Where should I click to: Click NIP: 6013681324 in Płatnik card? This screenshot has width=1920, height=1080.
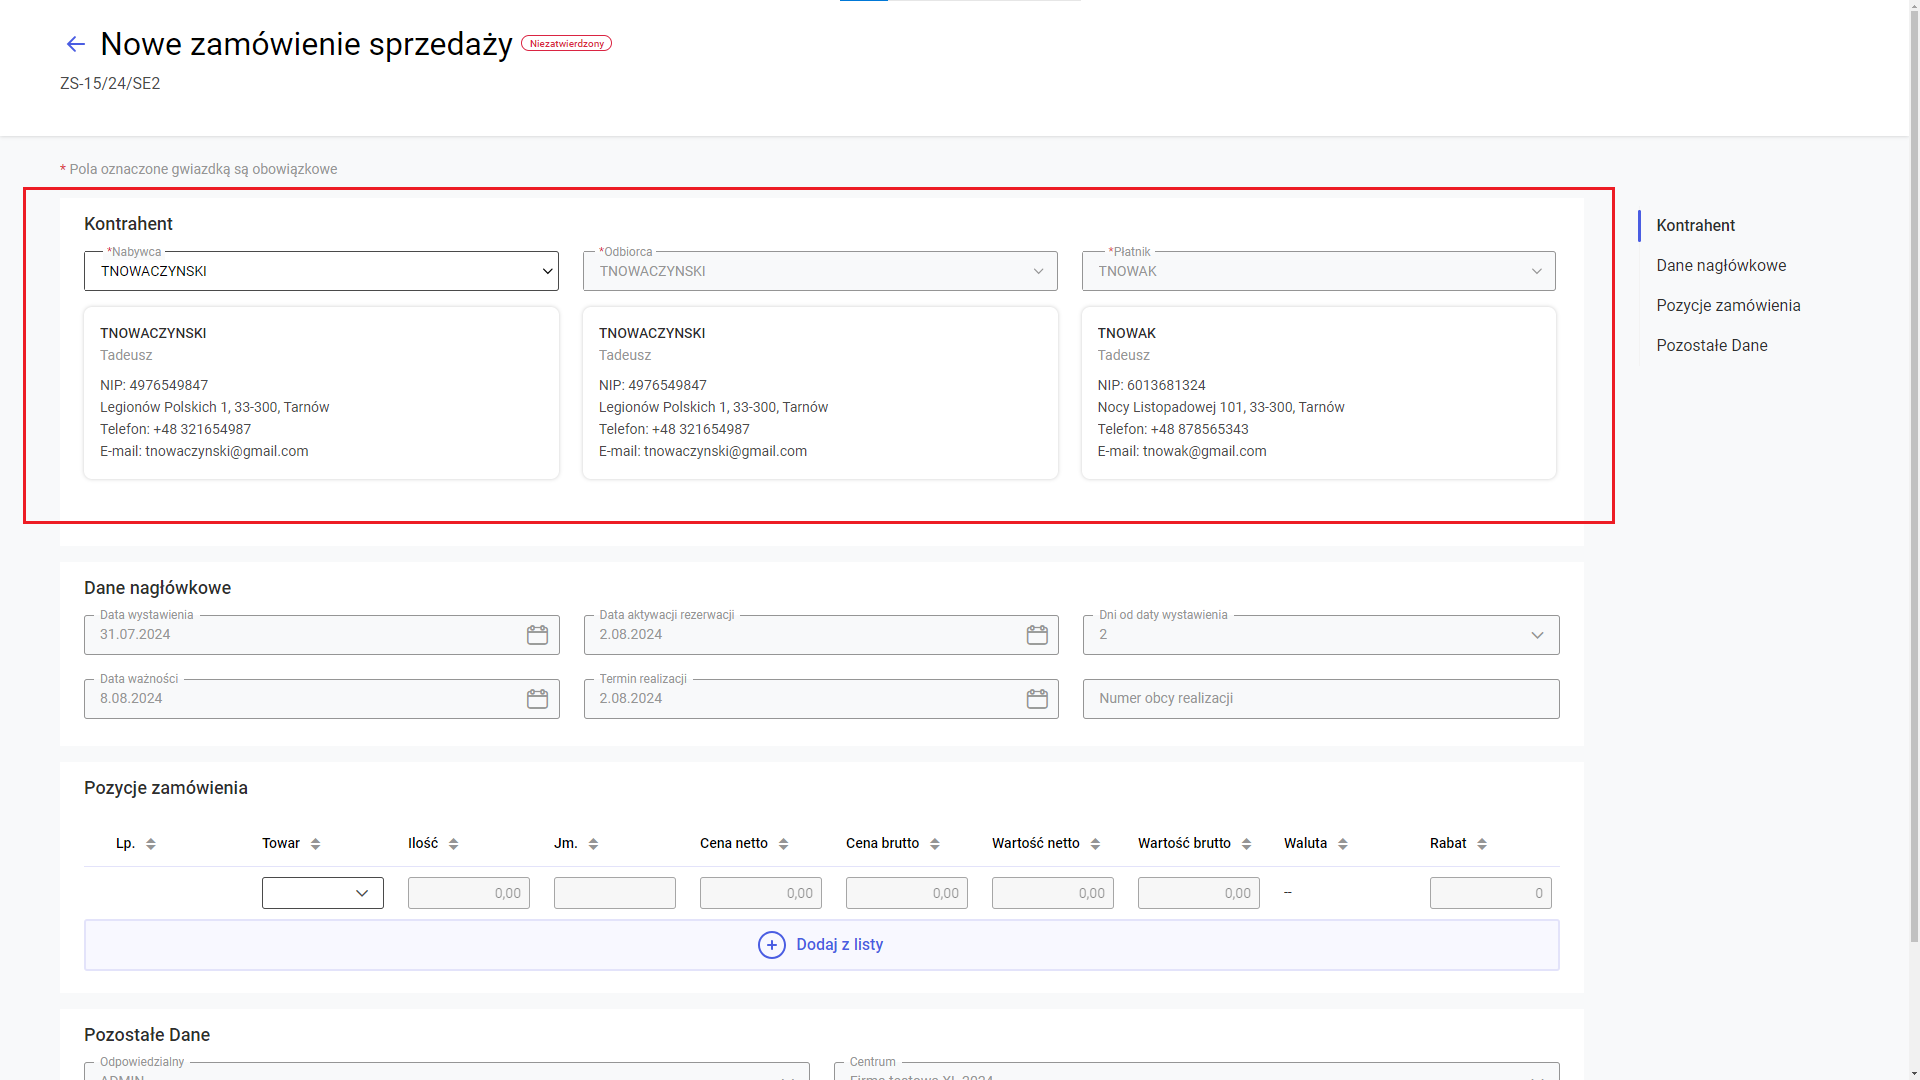click(x=1151, y=386)
